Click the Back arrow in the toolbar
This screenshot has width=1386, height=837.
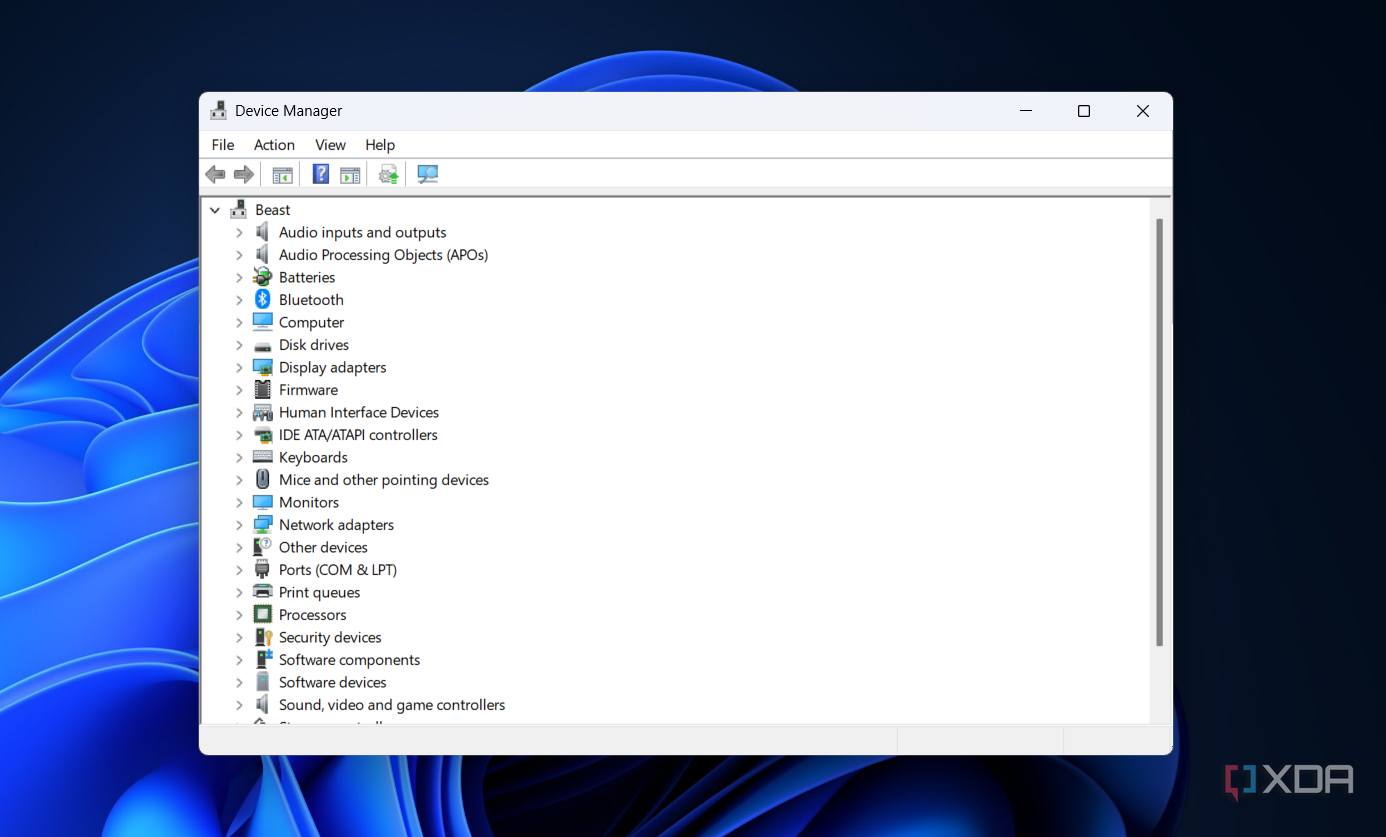pyautogui.click(x=215, y=175)
